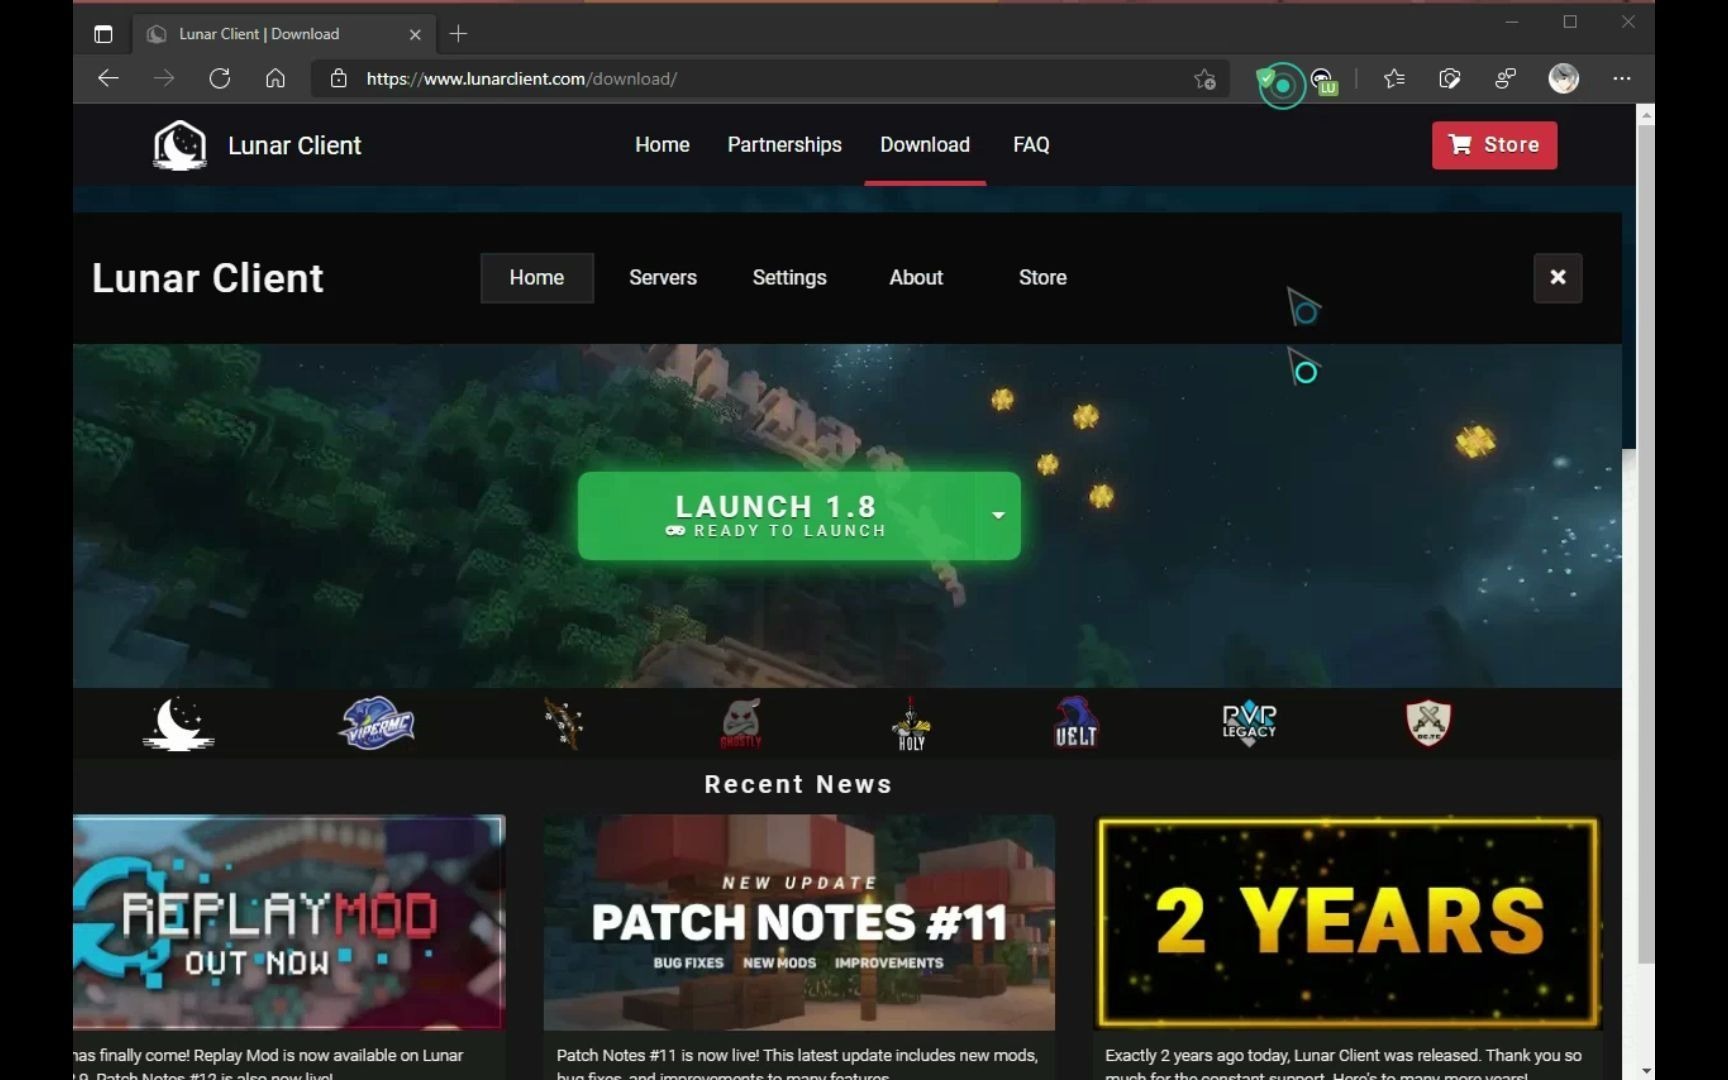Switch to launcher Home tab

(x=537, y=278)
